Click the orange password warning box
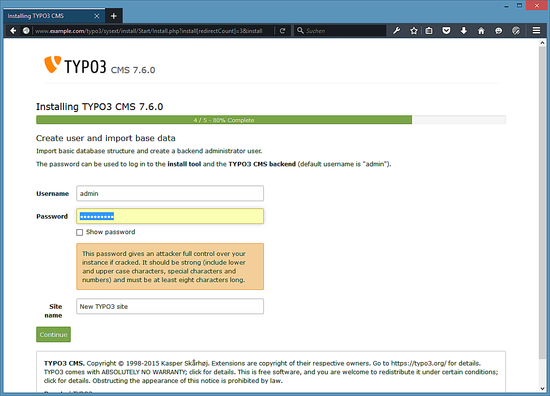This screenshot has height=396, width=550. (170, 267)
